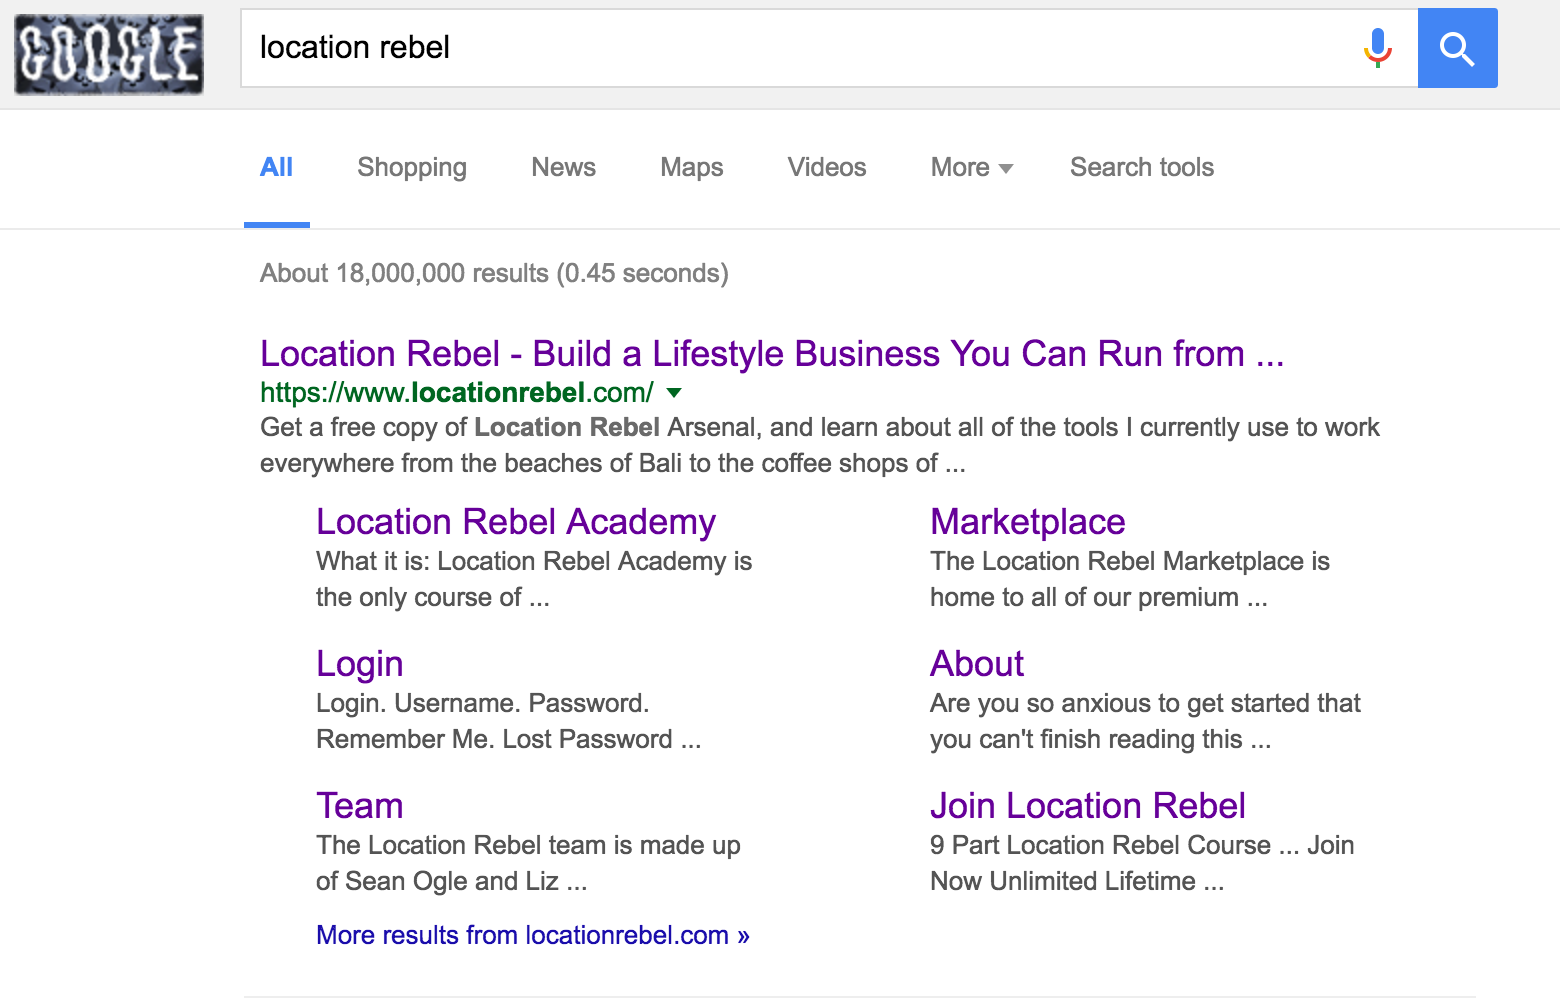Click snippet 'Login. Username. Password.'
Viewport: 1560px width, 1006px height.
coord(483,703)
